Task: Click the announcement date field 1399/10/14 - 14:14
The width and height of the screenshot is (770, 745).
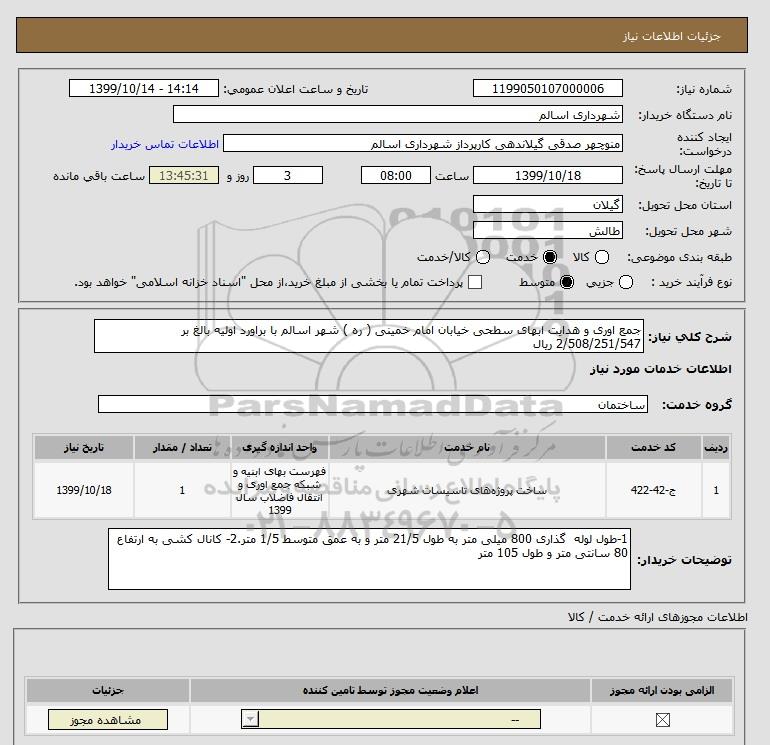Action: (143, 88)
